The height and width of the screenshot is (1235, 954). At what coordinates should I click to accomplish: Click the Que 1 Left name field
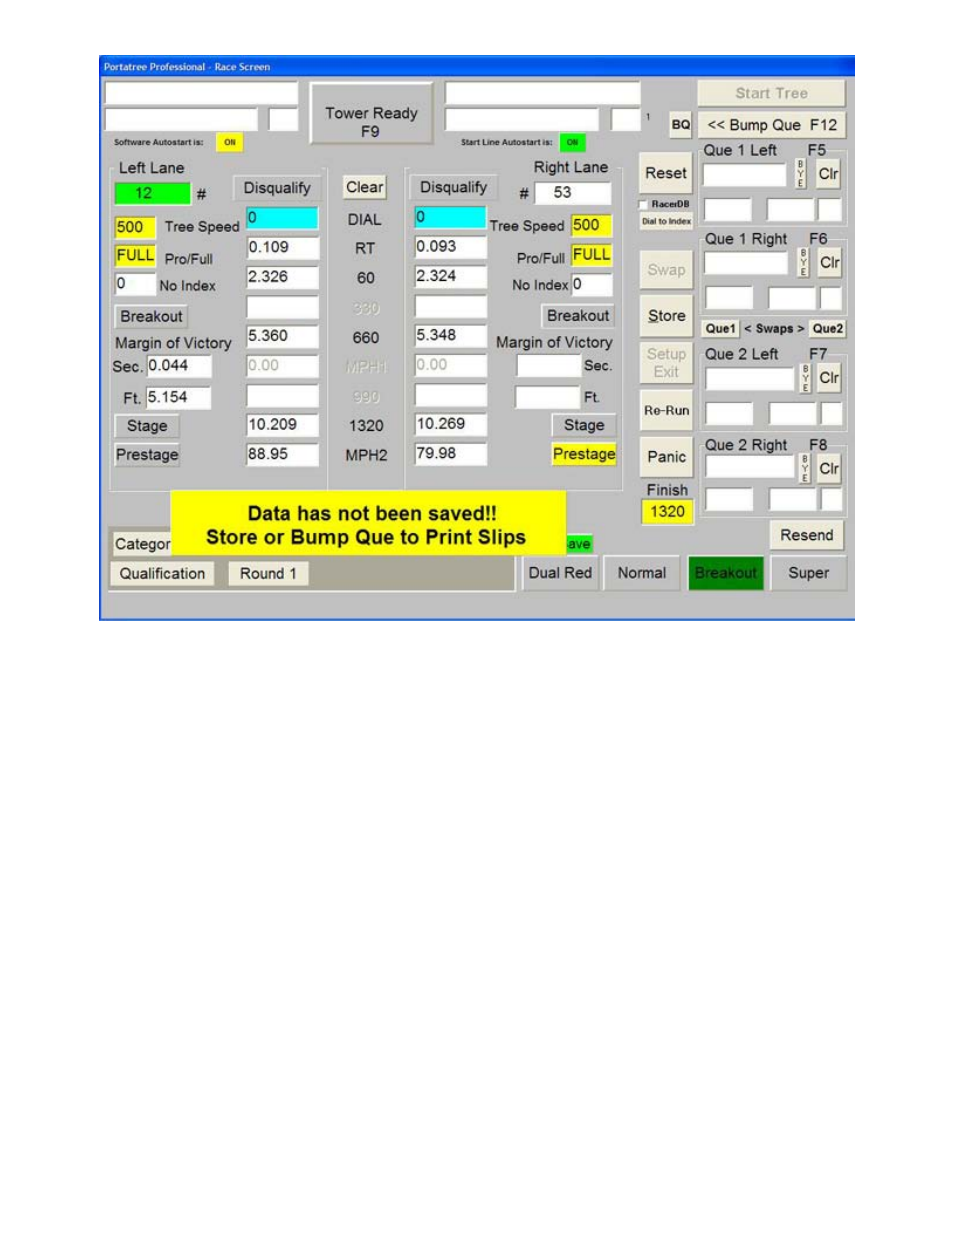(745, 175)
